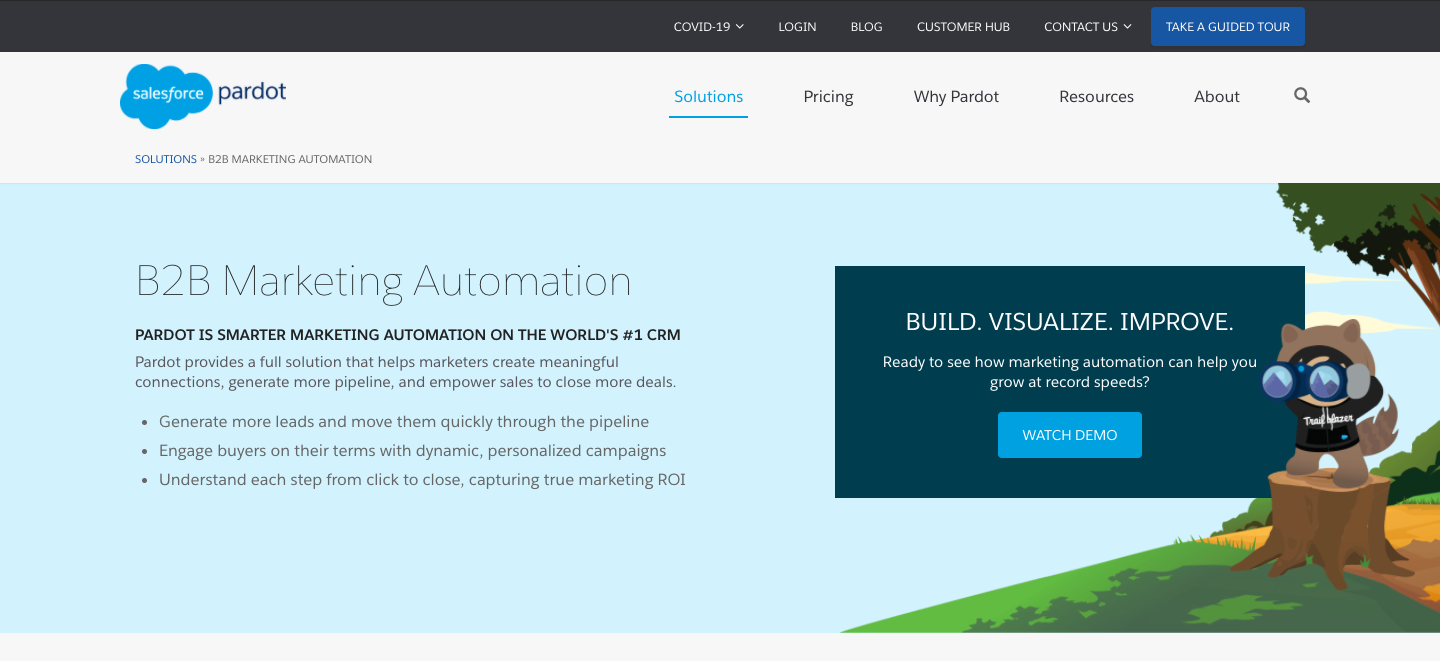
Task: Click the 'Engage buyers on their terms' bullet
Action: (x=412, y=451)
